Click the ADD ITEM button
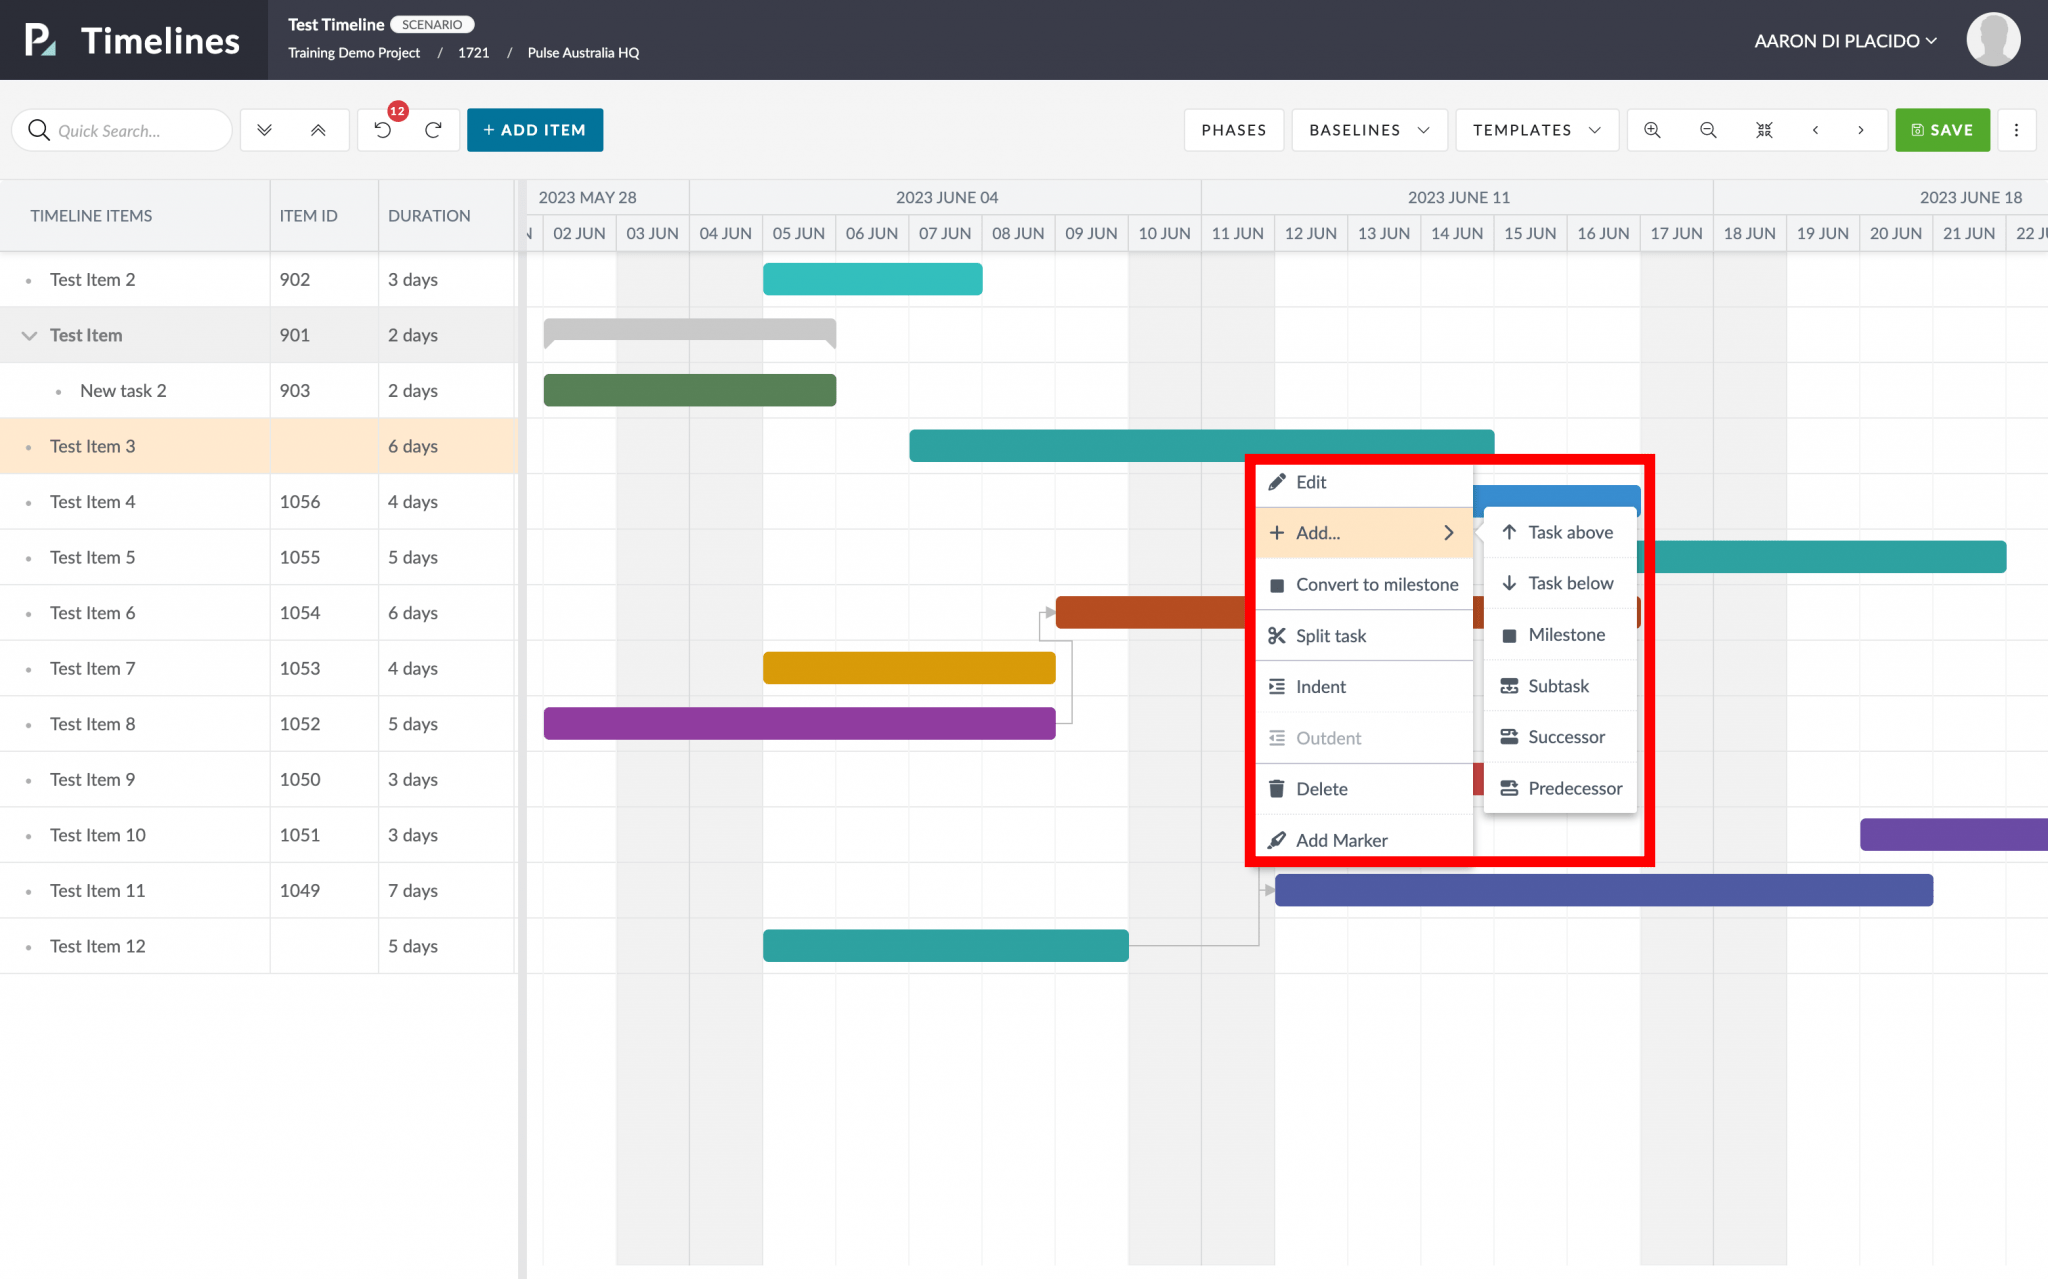Viewport: 2048px width, 1279px height. click(534, 129)
